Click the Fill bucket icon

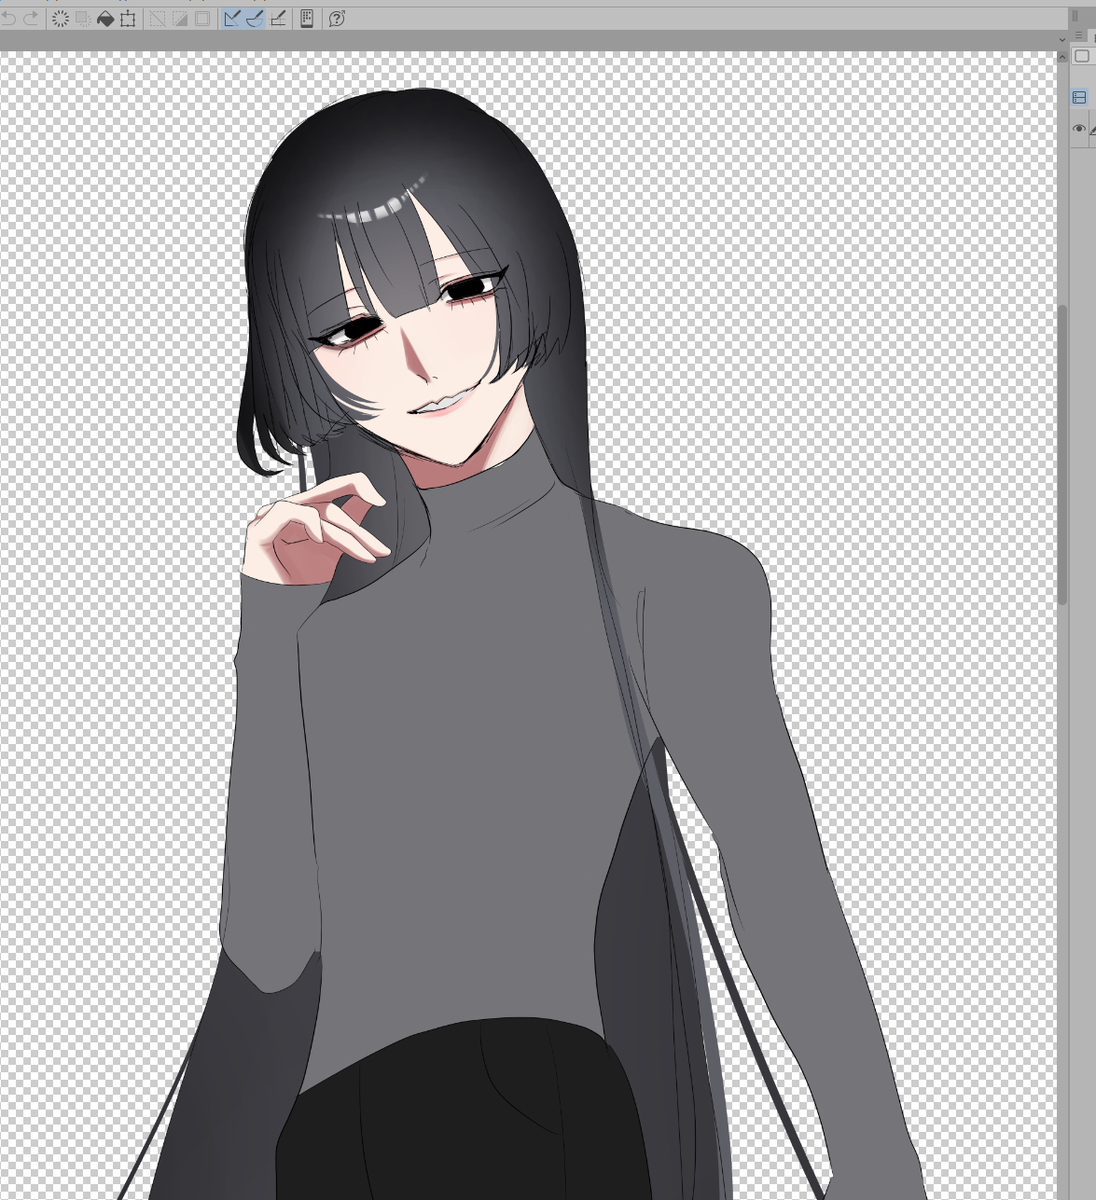click(x=105, y=18)
